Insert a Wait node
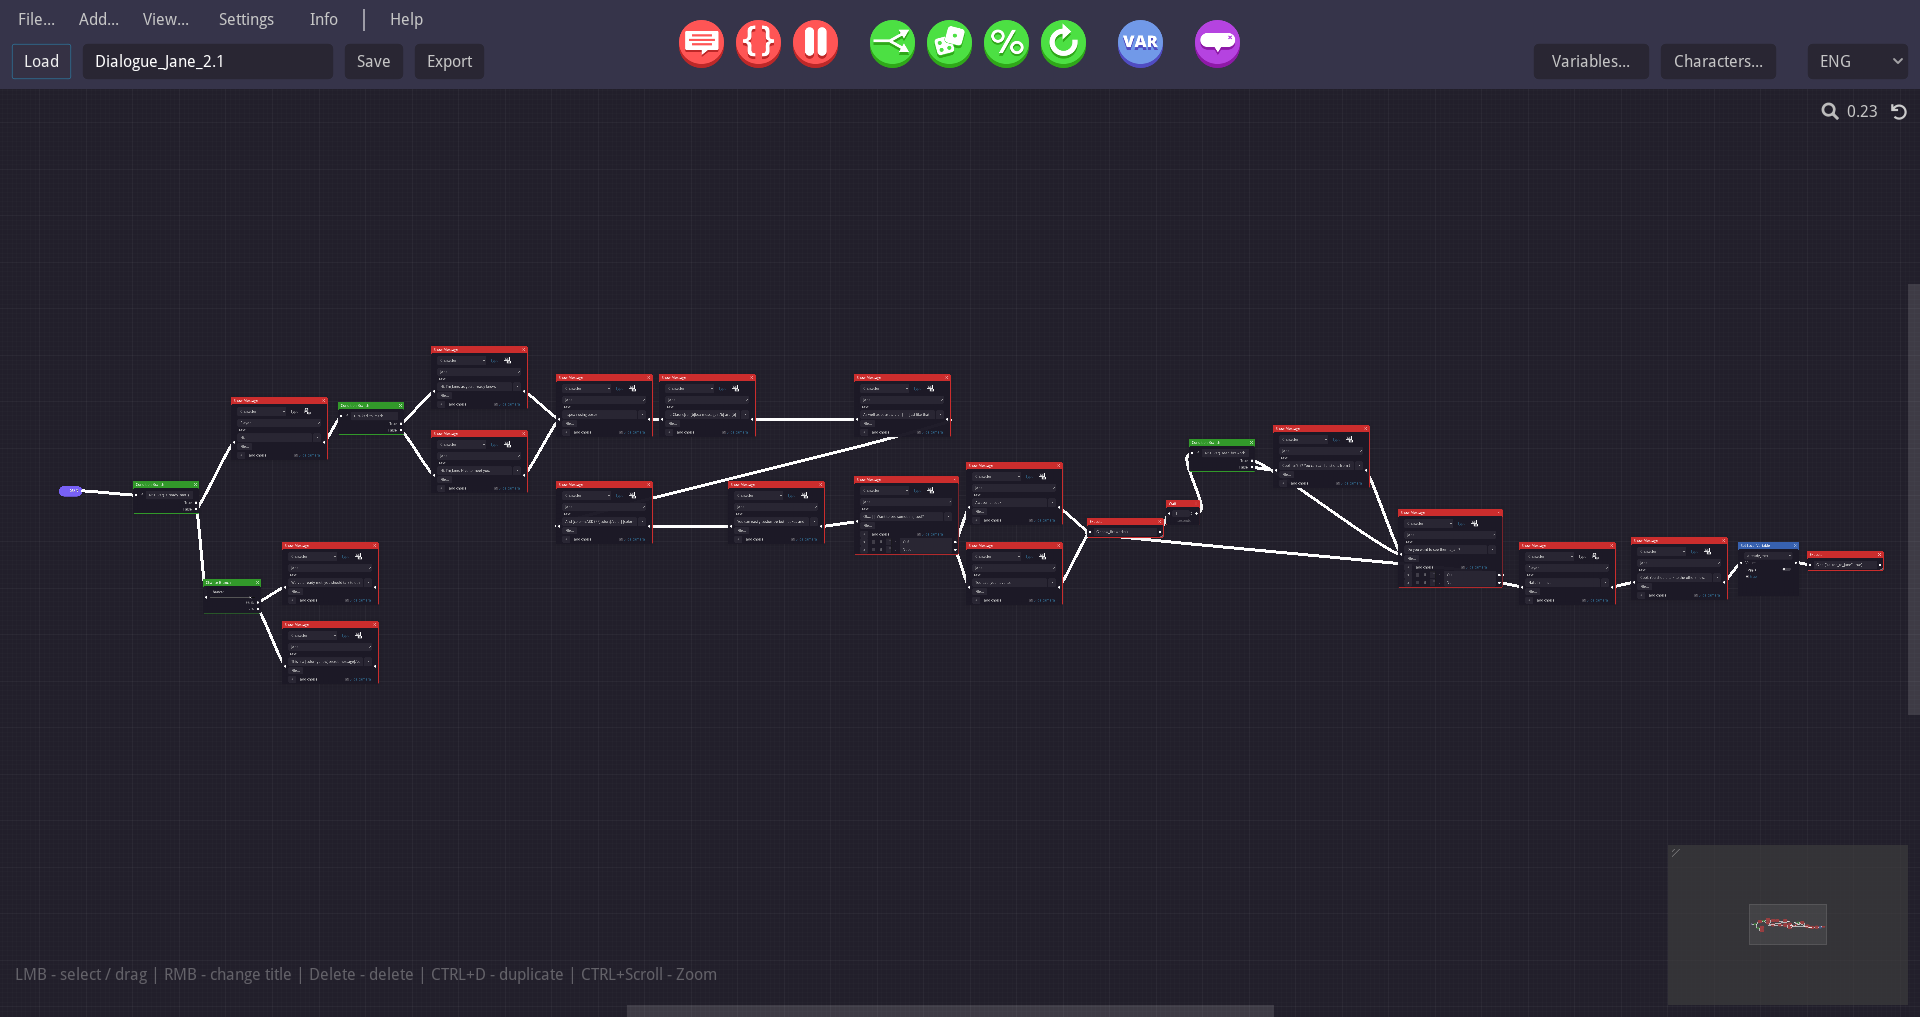Image resolution: width=1920 pixels, height=1017 pixels. (x=815, y=43)
